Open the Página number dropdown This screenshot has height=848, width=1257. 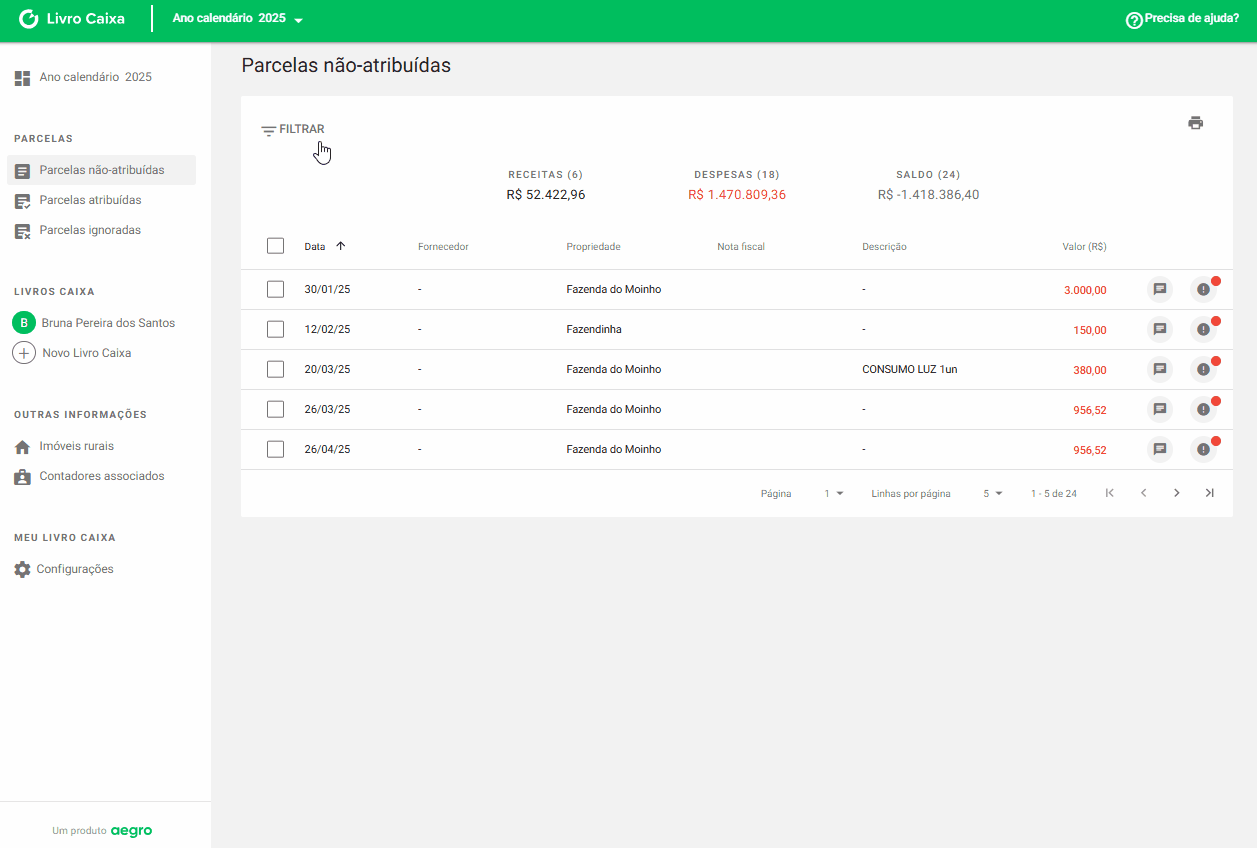coord(833,494)
